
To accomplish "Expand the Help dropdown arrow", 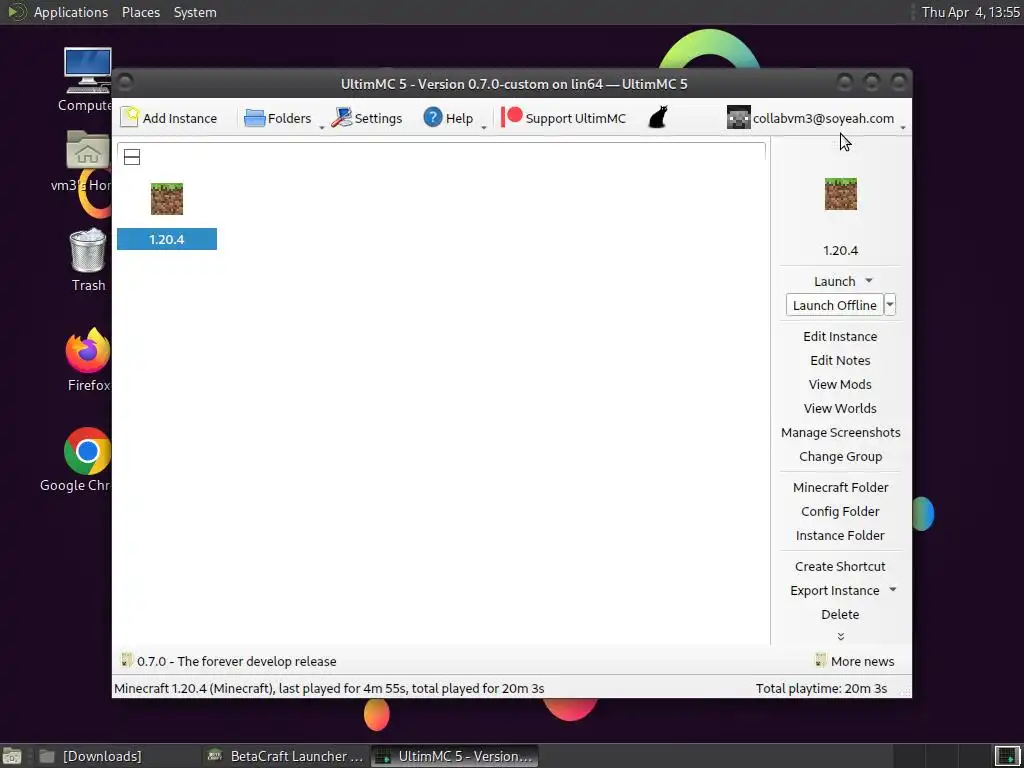I will pyautogui.click(x=484, y=127).
